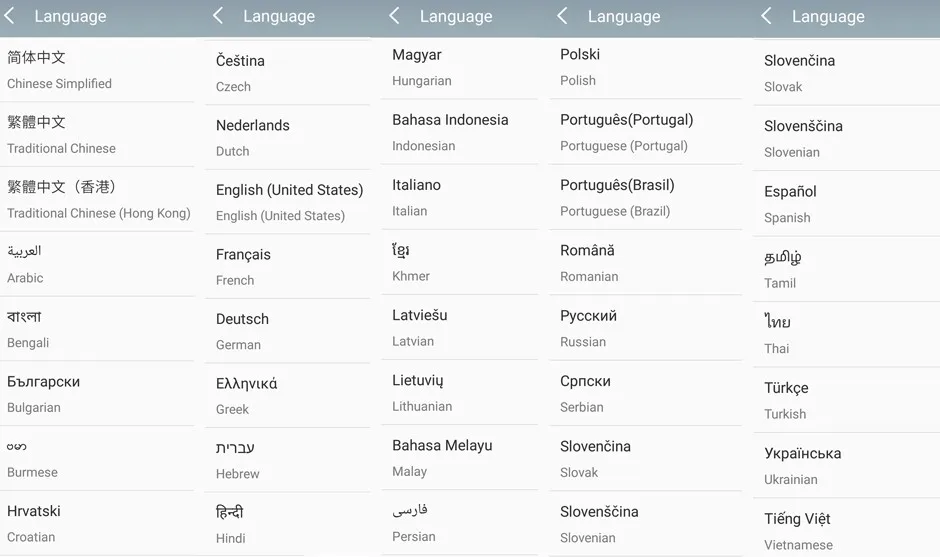Viewport: 940px width, 557px height.
Task: Choose Traditional Chinese (Hong Kong)
Action: pos(98,199)
